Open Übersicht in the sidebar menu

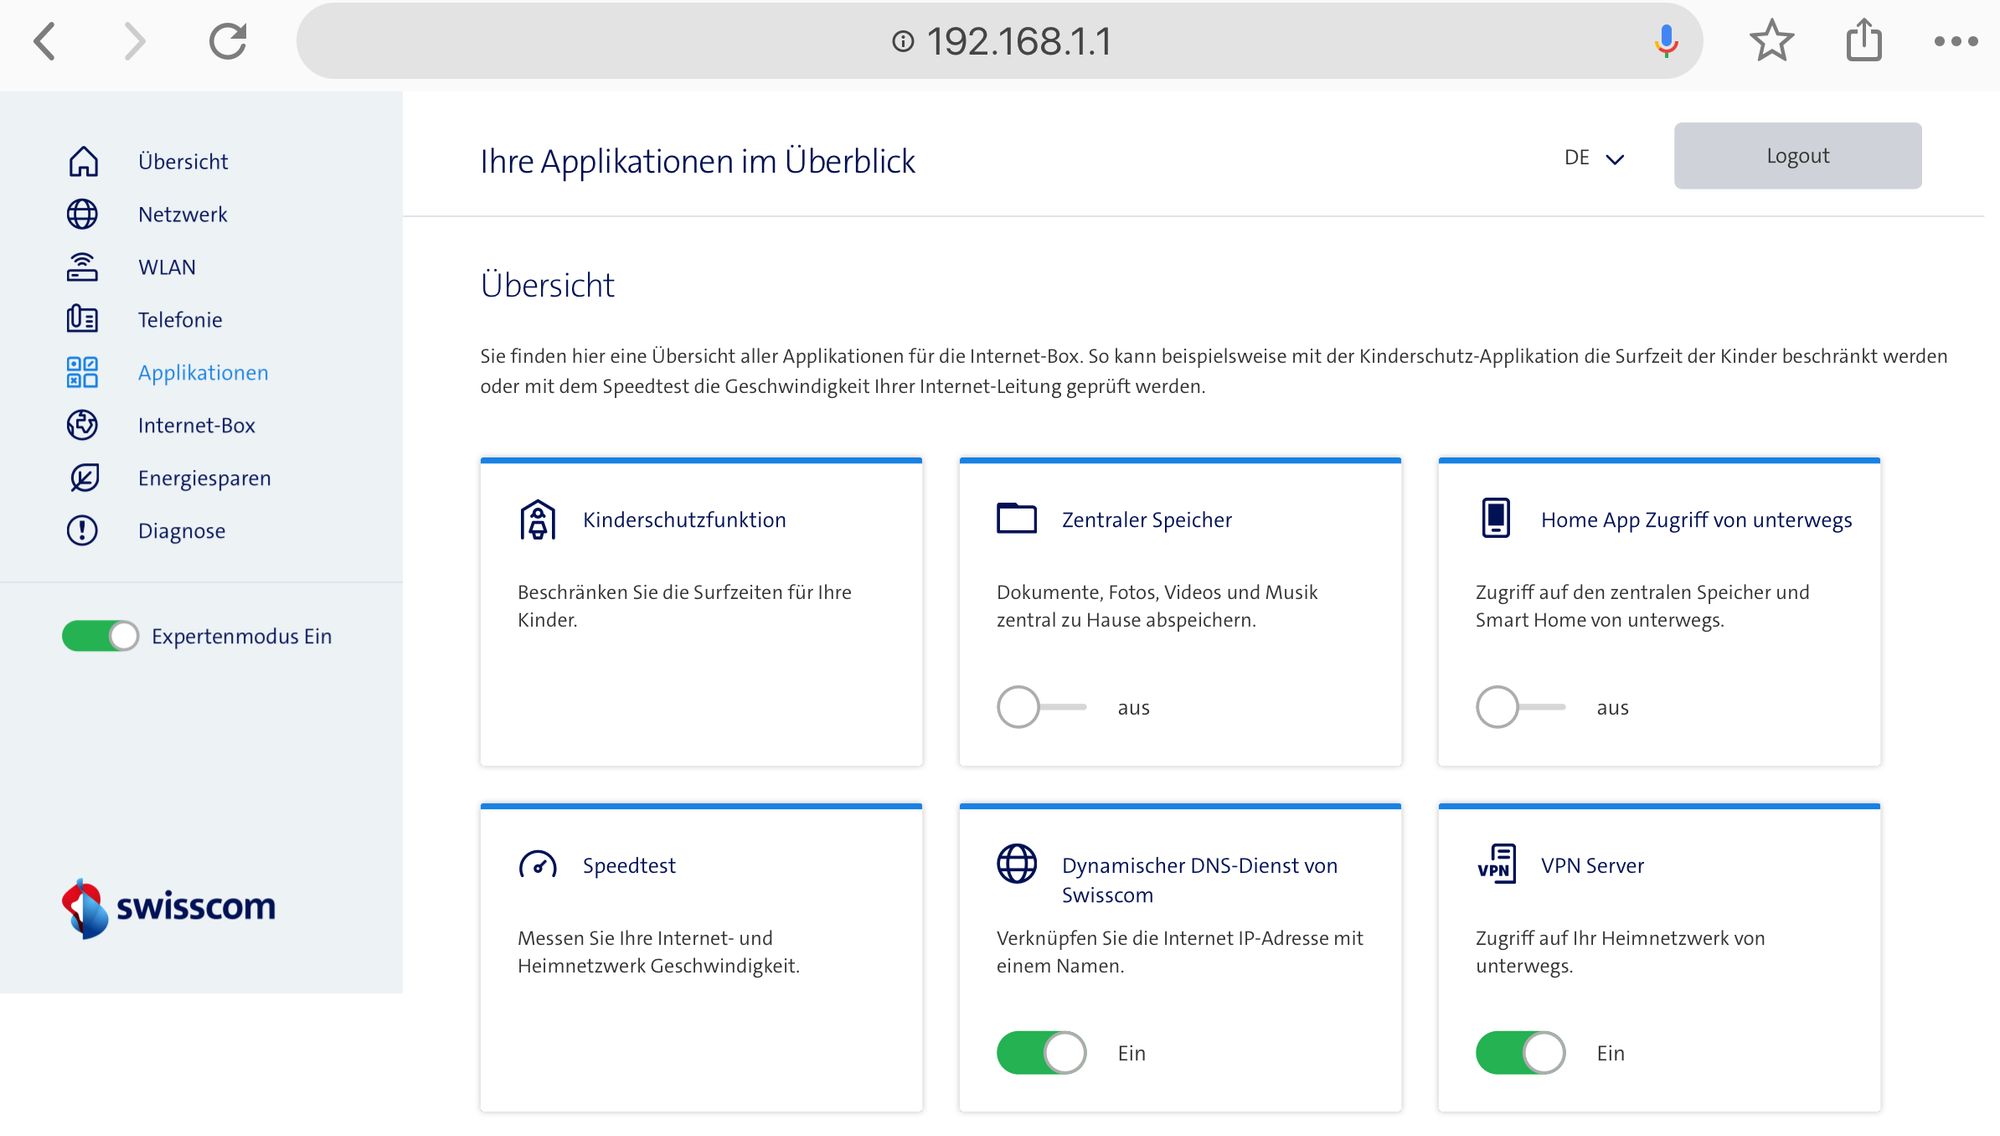[x=183, y=161]
